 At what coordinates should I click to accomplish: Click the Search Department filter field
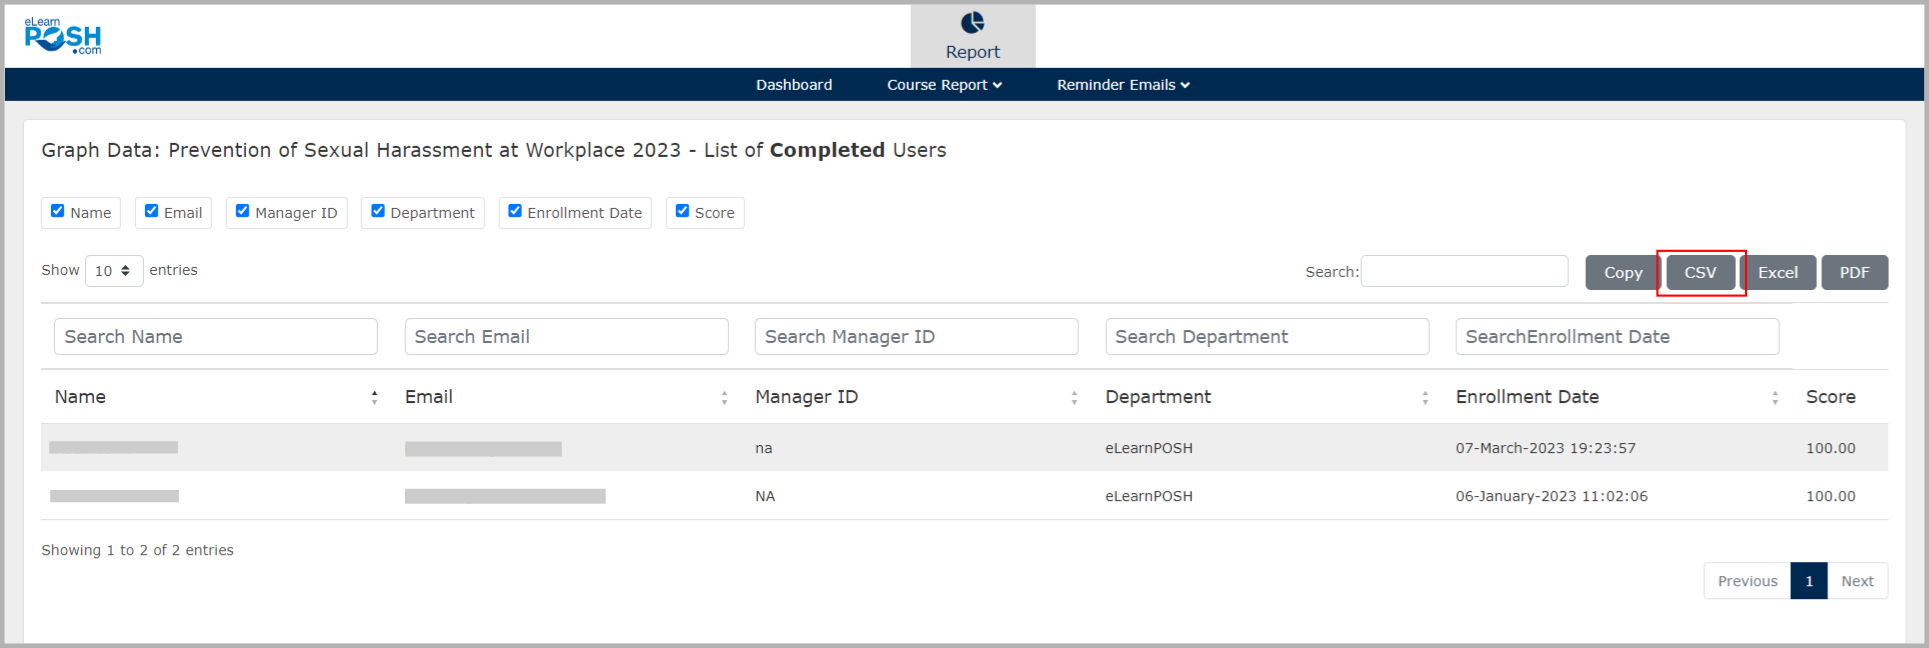pos(1266,337)
